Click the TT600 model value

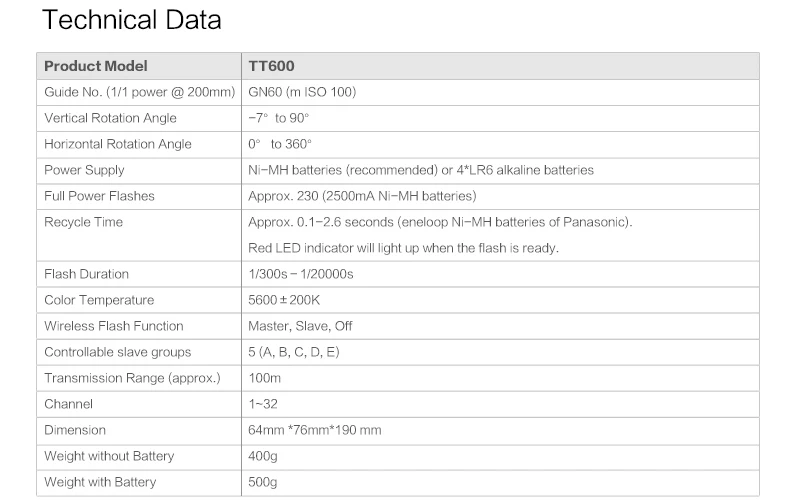(271, 66)
